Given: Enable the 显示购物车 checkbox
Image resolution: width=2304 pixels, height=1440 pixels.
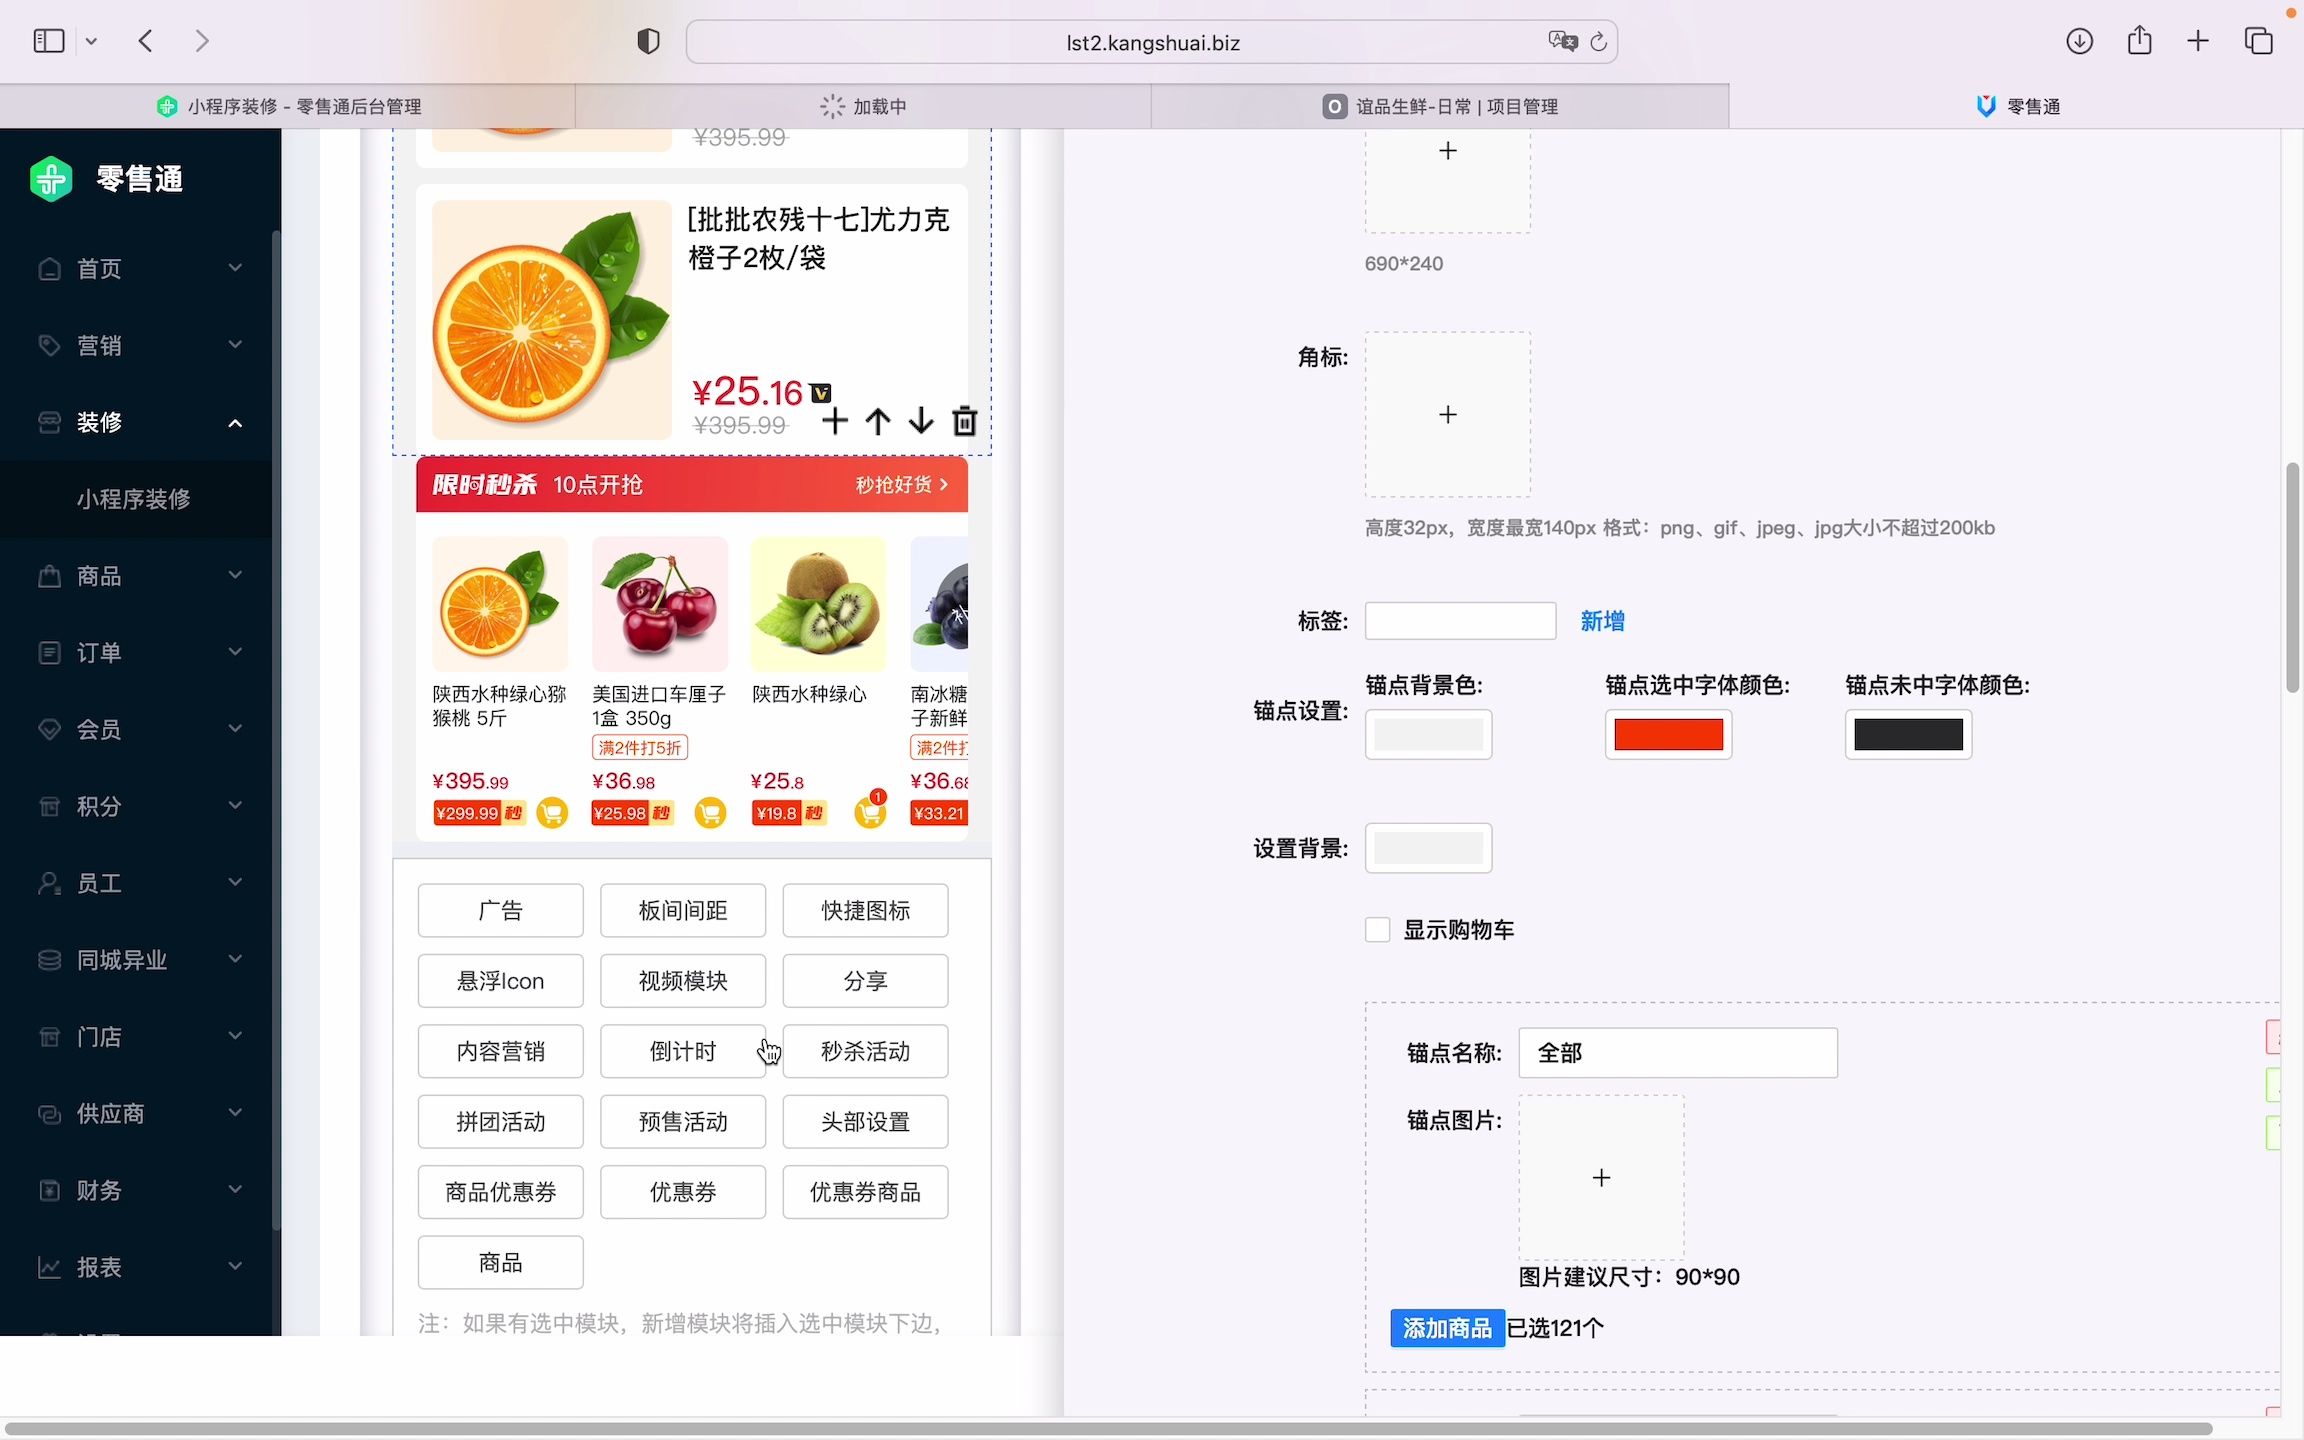Looking at the screenshot, I should tap(1377, 930).
